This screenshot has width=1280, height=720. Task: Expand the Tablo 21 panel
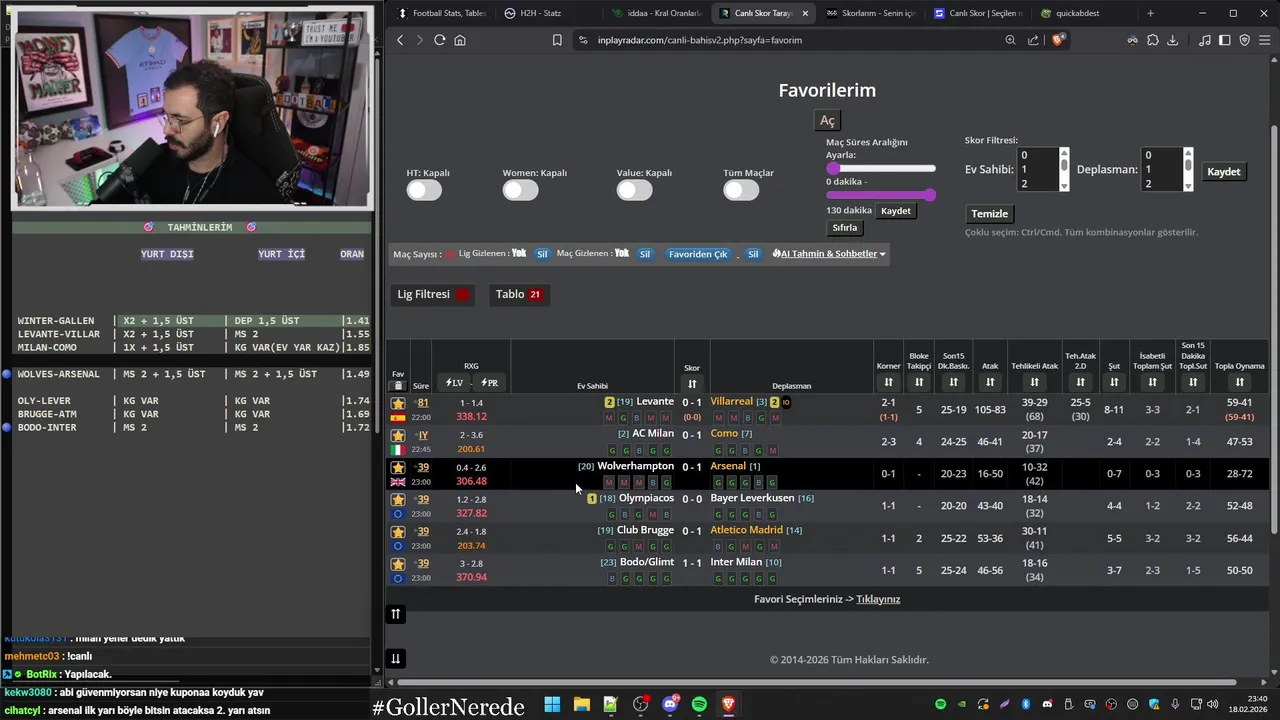coord(519,294)
